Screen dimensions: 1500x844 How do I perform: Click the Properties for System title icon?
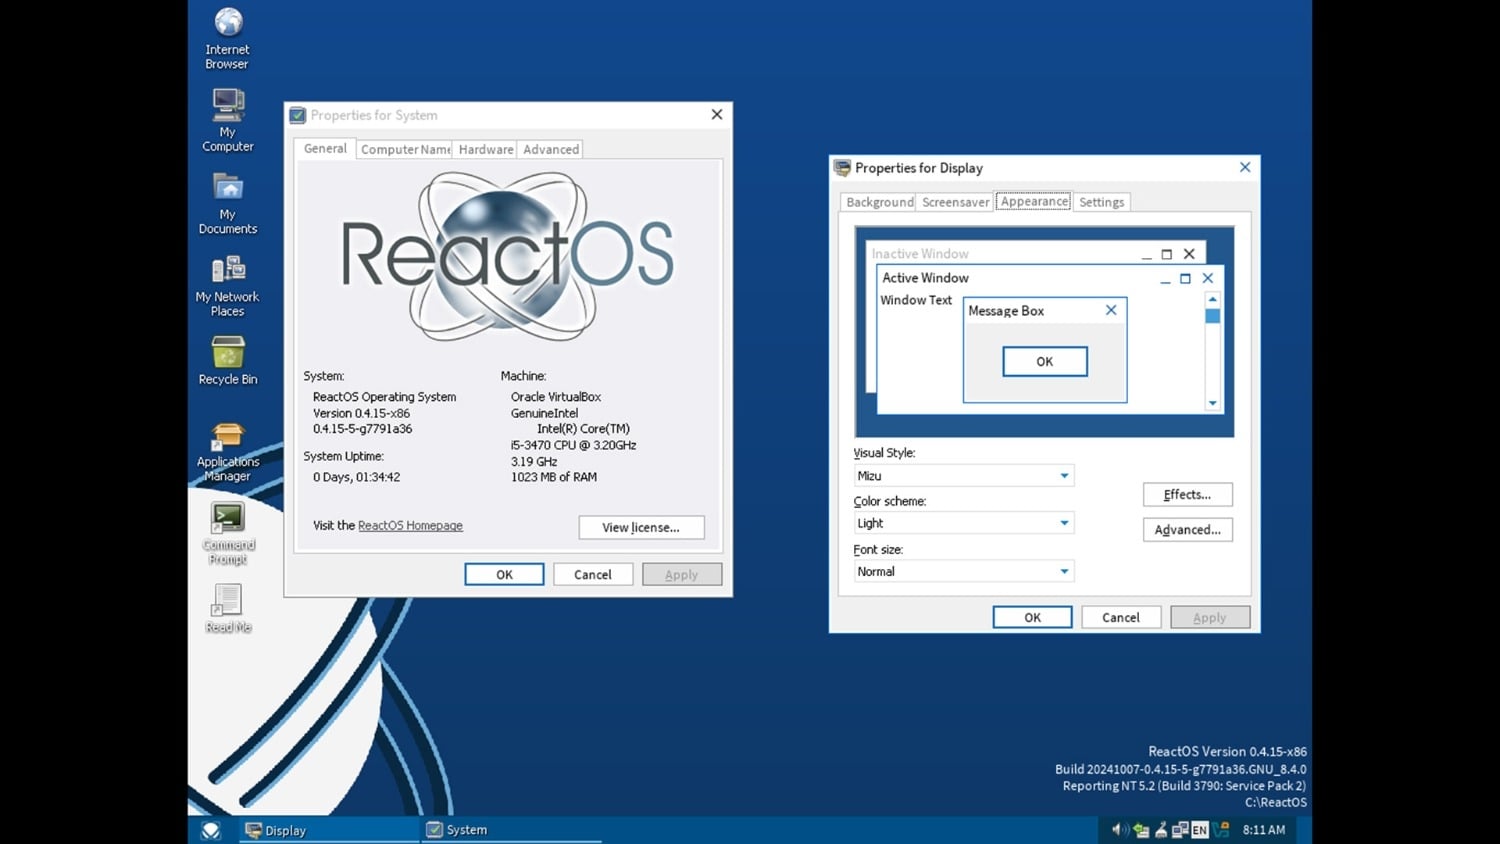[x=298, y=115]
